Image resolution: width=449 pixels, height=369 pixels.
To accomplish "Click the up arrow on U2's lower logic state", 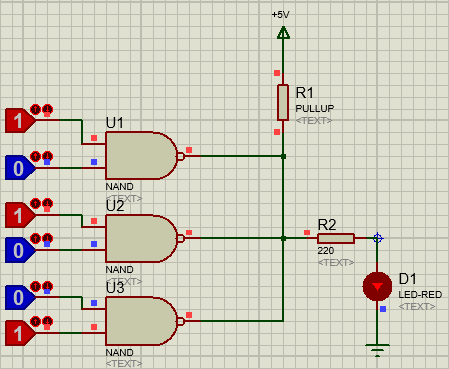I will [x=35, y=238].
